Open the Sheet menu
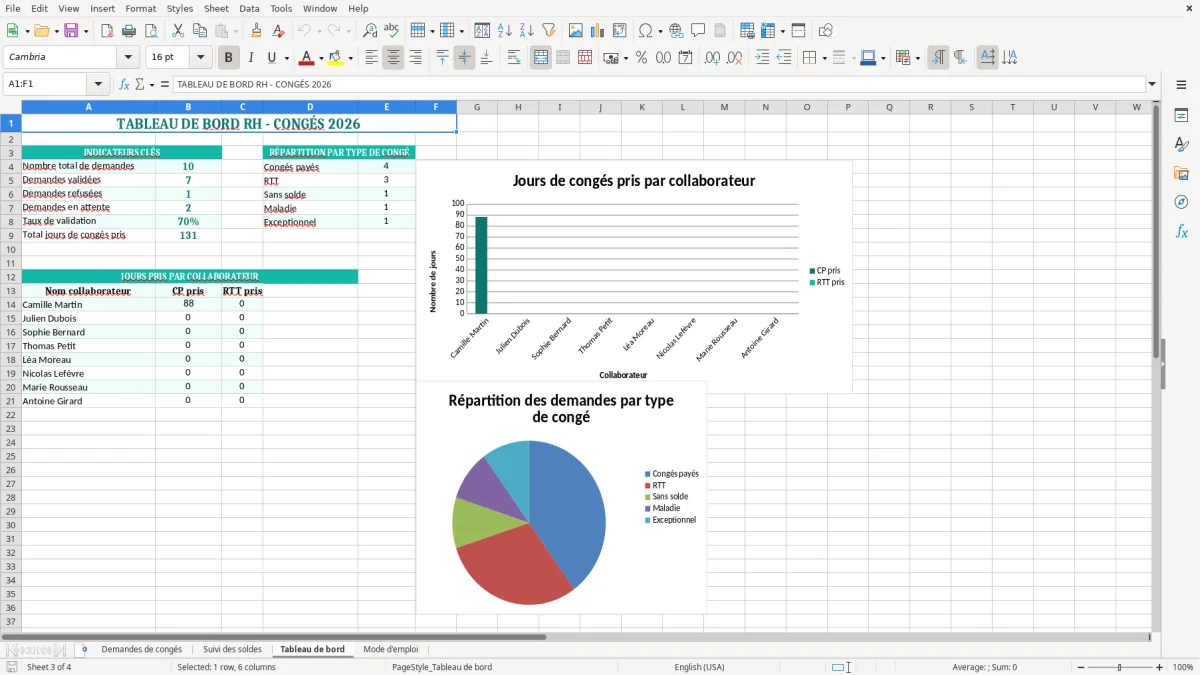 (x=216, y=8)
